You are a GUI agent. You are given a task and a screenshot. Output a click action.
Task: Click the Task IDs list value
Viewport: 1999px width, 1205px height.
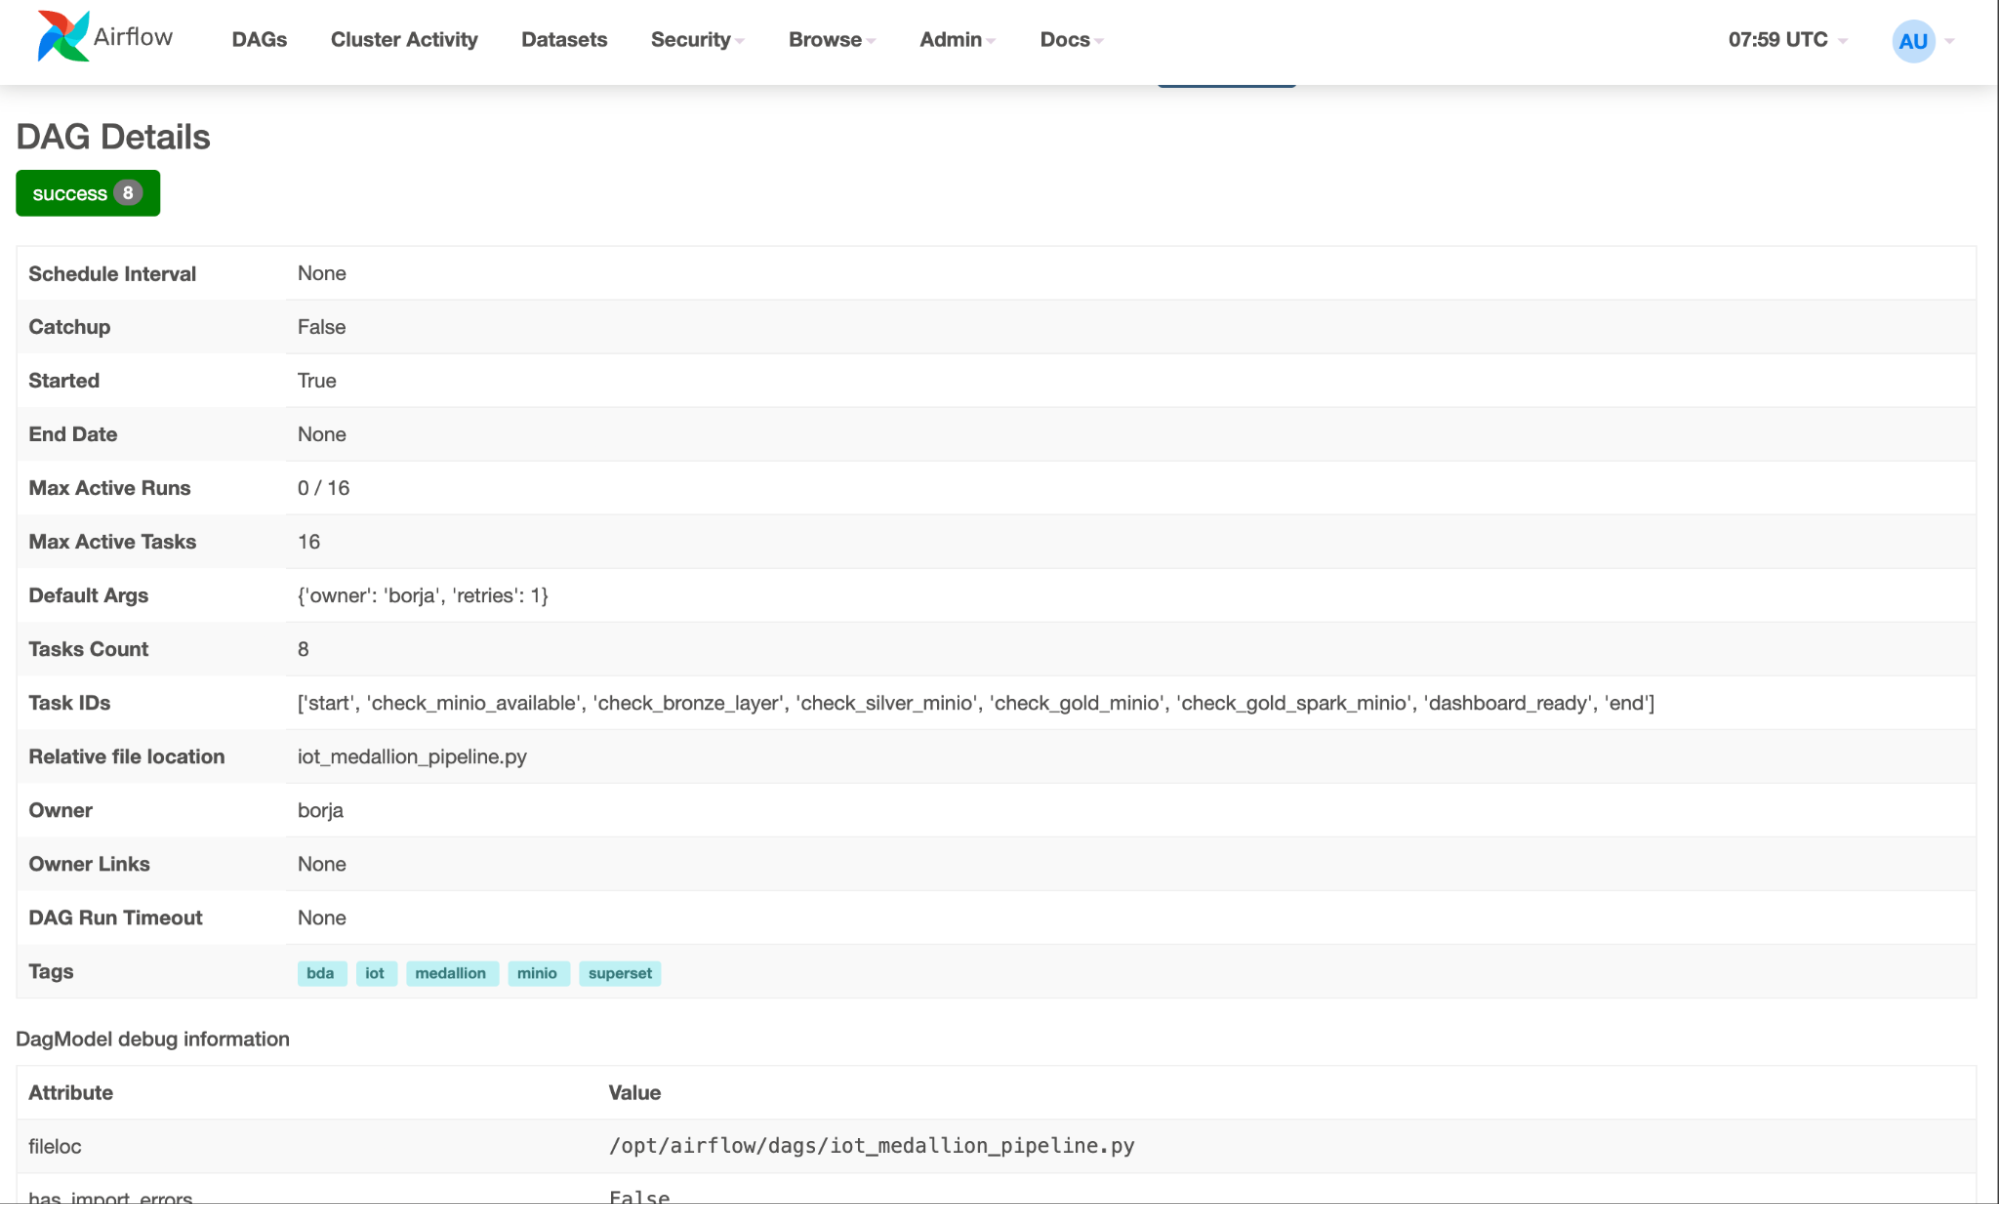(x=976, y=703)
